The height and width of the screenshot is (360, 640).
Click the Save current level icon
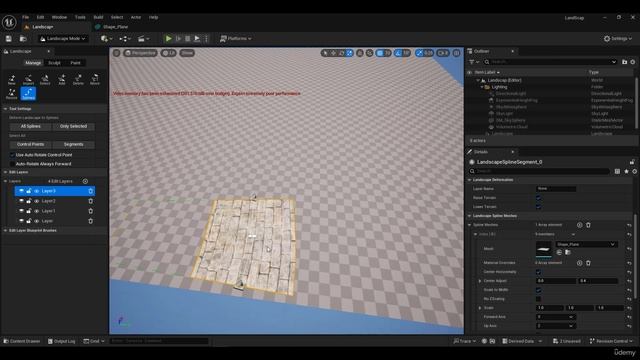point(9,38)
